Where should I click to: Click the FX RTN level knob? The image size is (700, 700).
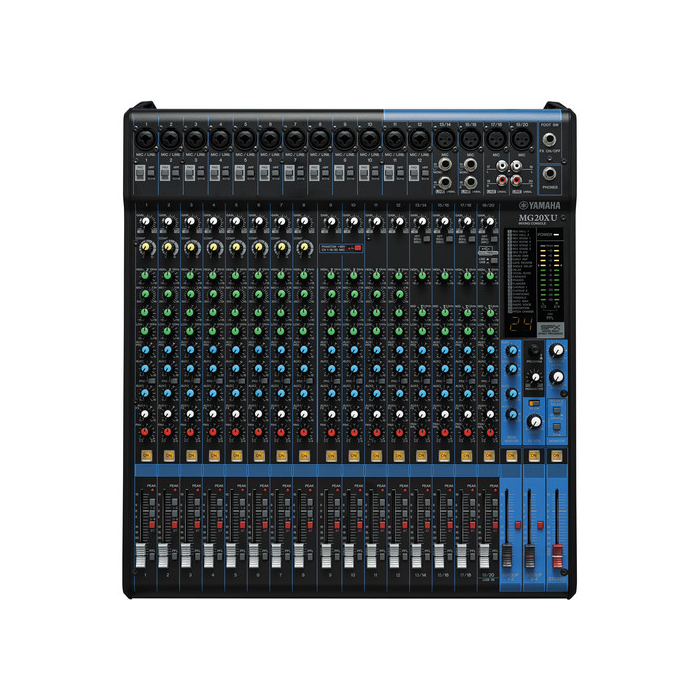point(534,421)
